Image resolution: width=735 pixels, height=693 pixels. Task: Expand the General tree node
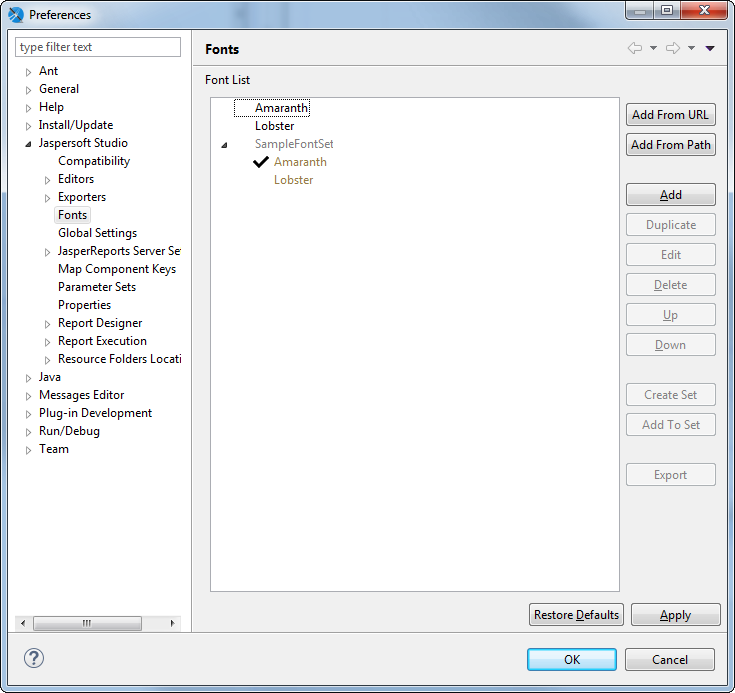click(x=28, y=90)
